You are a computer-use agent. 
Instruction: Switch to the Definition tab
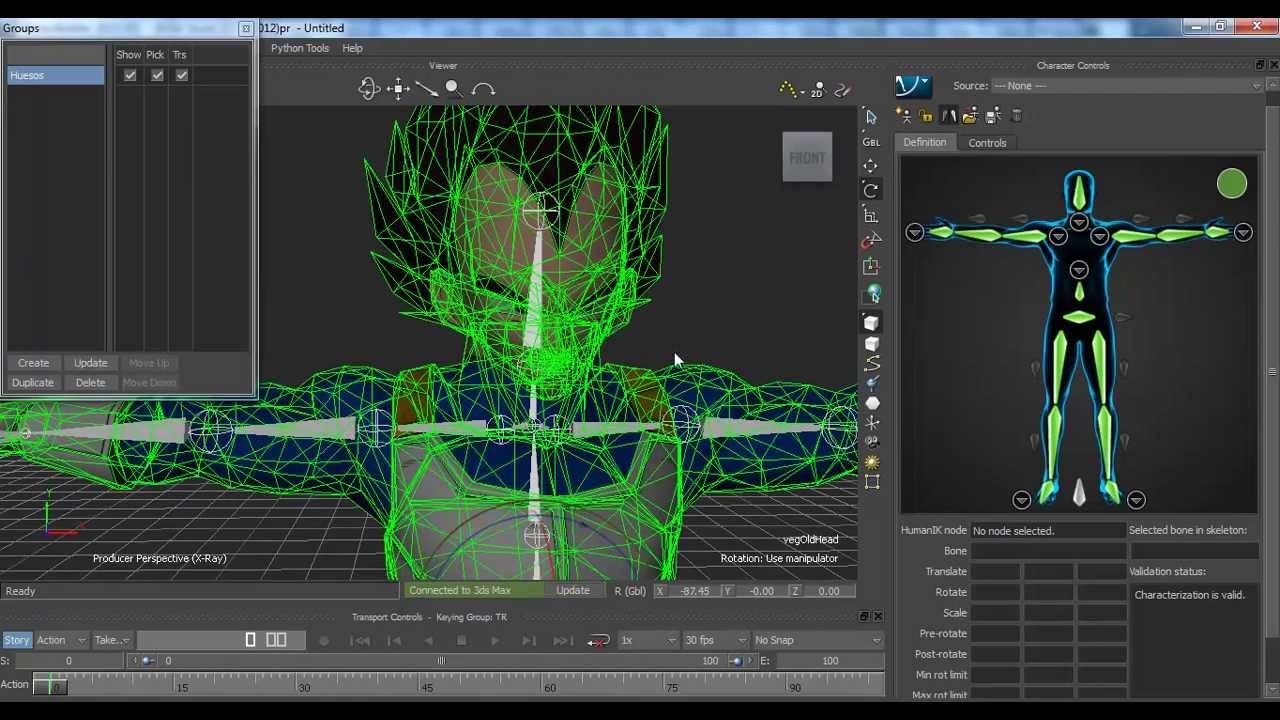(925, 142)
